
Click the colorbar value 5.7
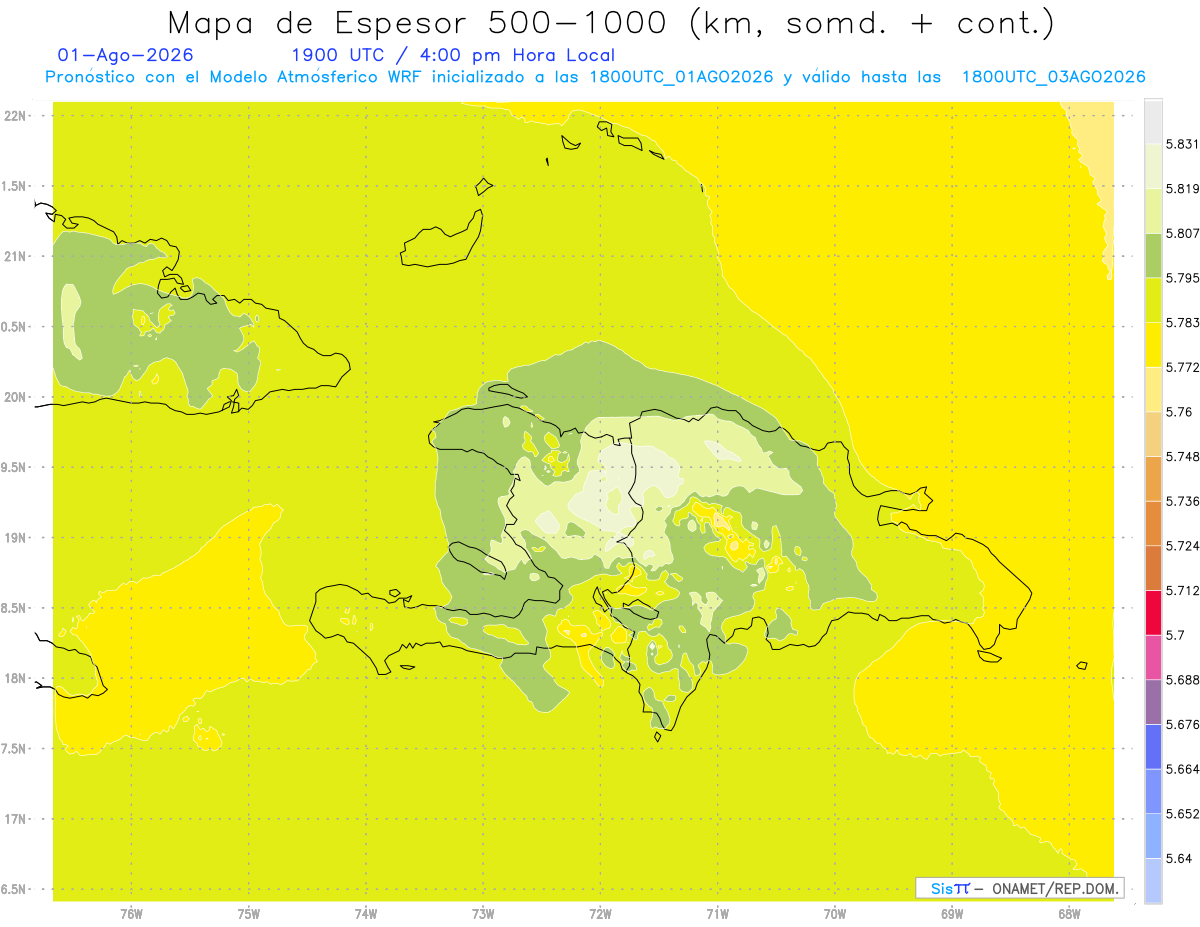coord(1175,635)
